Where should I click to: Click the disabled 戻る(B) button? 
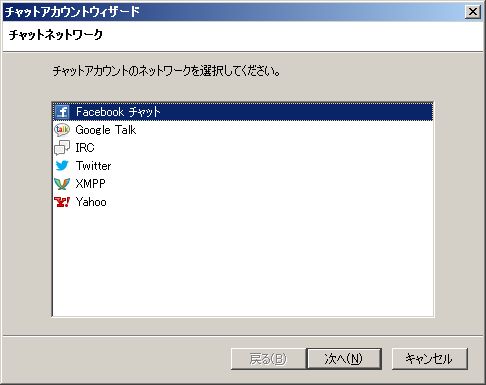268,359
